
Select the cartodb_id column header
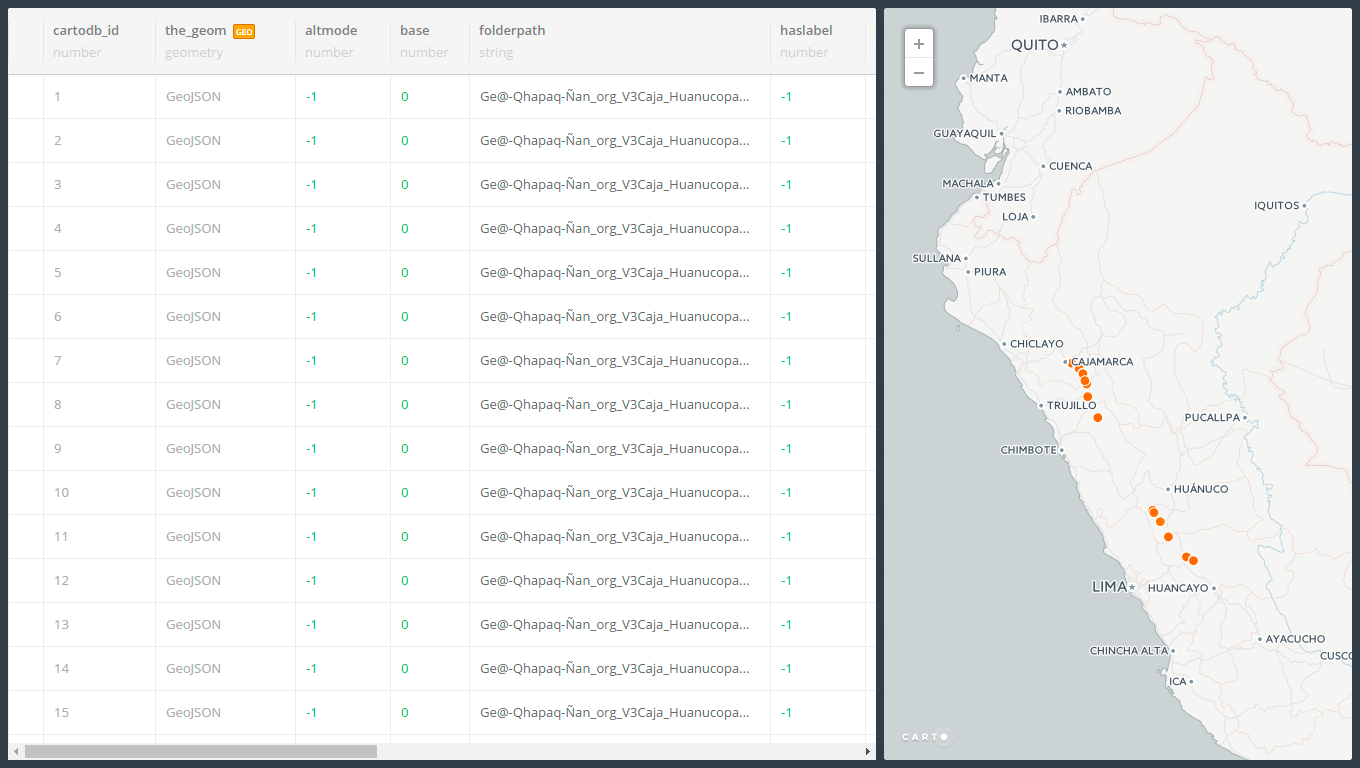click(x=86, y=30)
